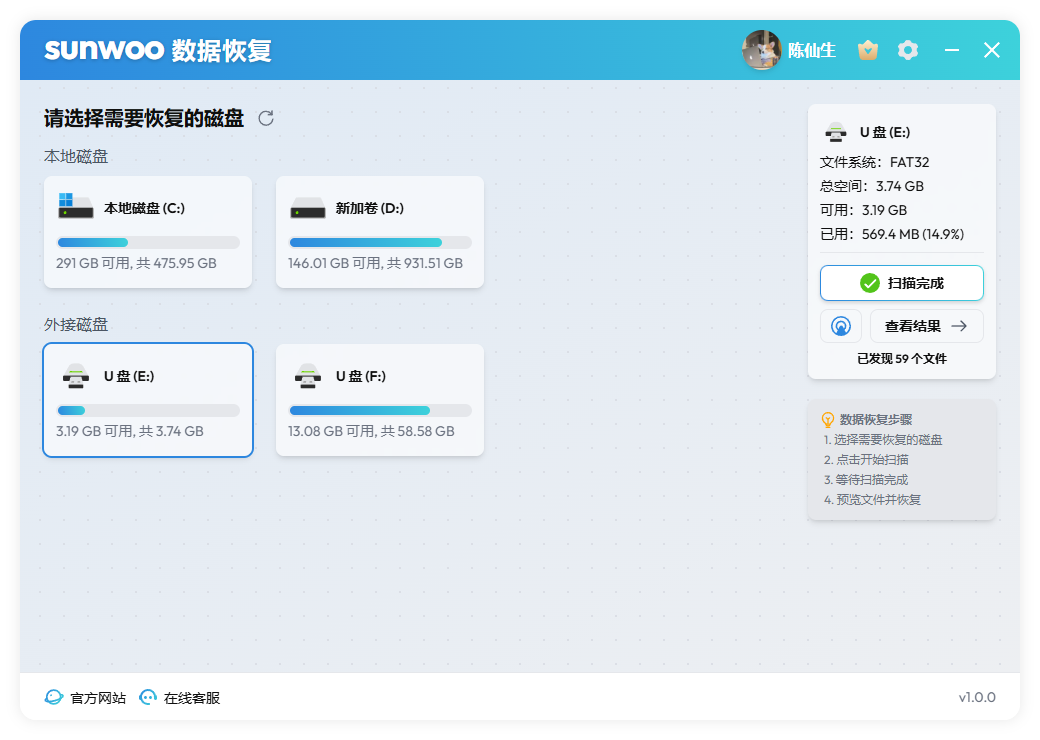Click the 官方网站 globe icon

(x=54, y=698)
